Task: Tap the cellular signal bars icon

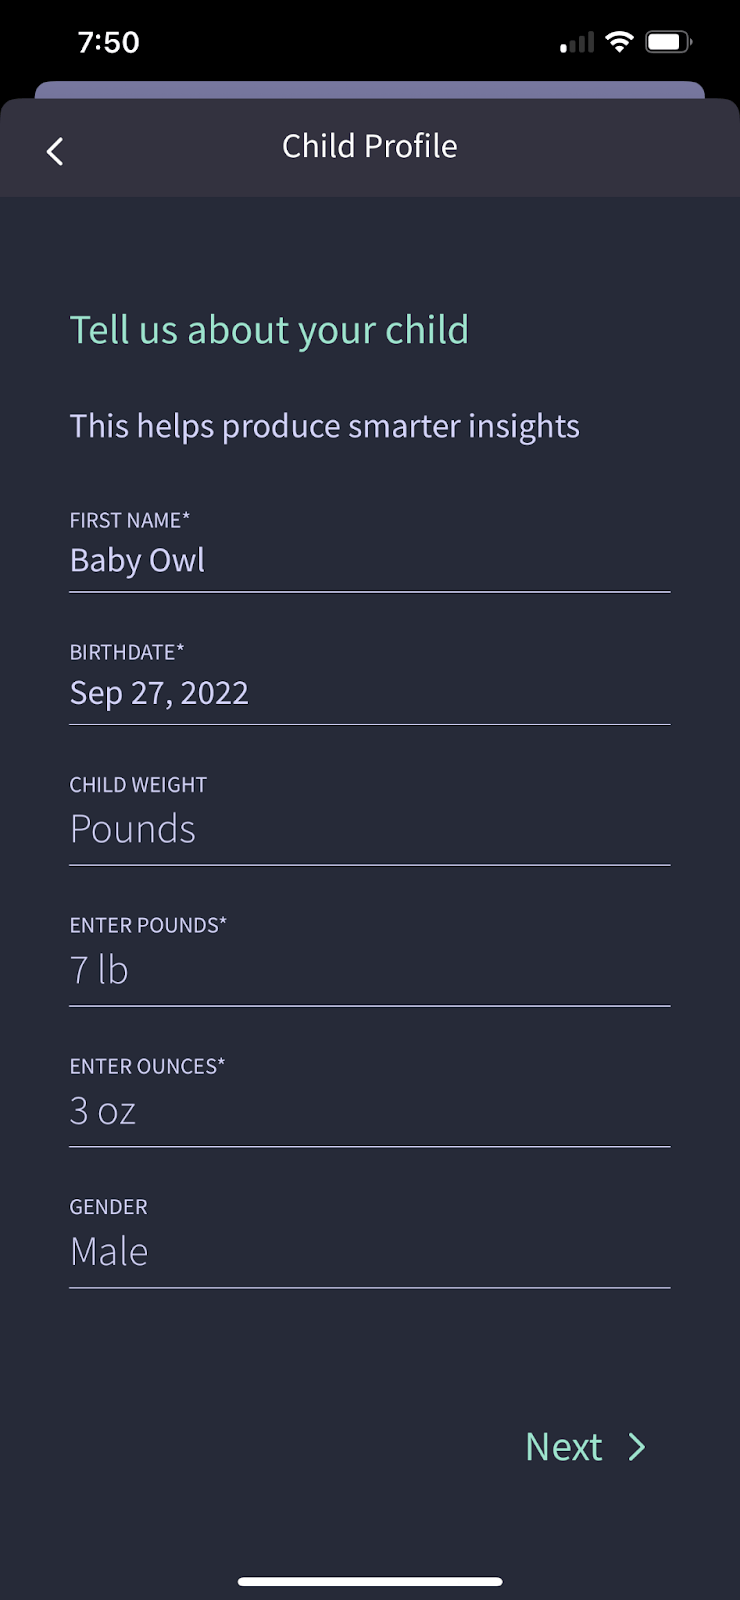Action: pyautogui.click(x=577, y=43)
